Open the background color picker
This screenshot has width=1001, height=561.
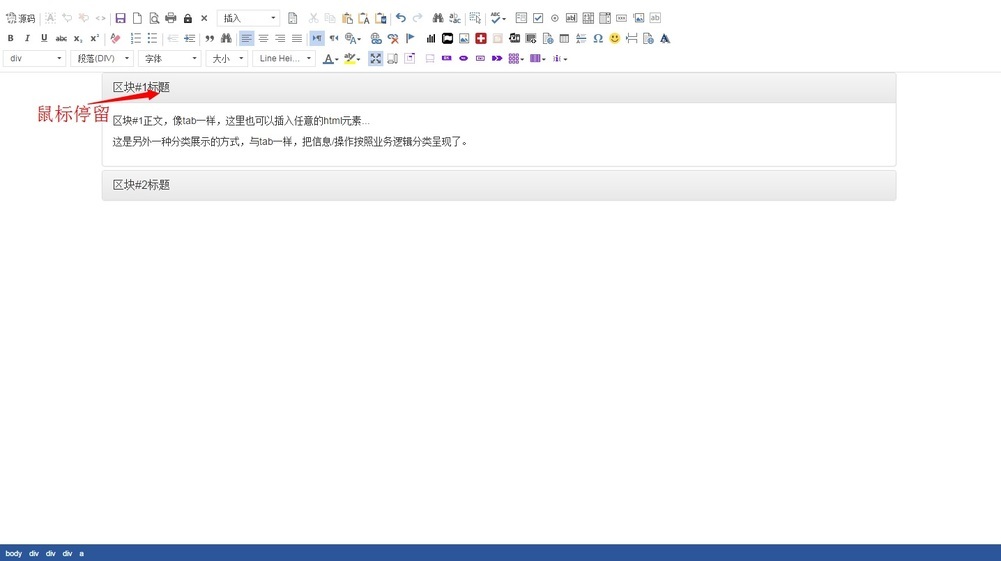click(352, 59)
